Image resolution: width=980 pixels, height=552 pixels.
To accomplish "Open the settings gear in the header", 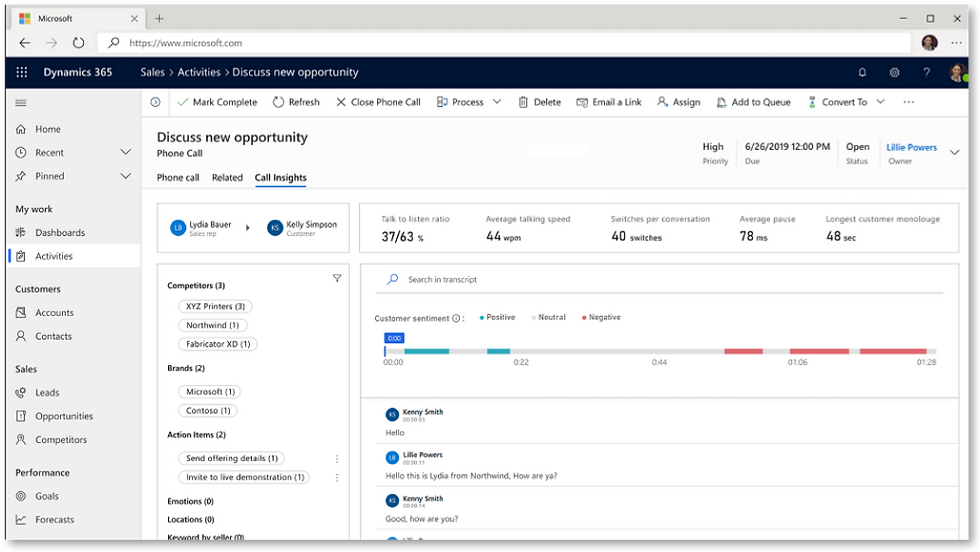I will (894, 73).
